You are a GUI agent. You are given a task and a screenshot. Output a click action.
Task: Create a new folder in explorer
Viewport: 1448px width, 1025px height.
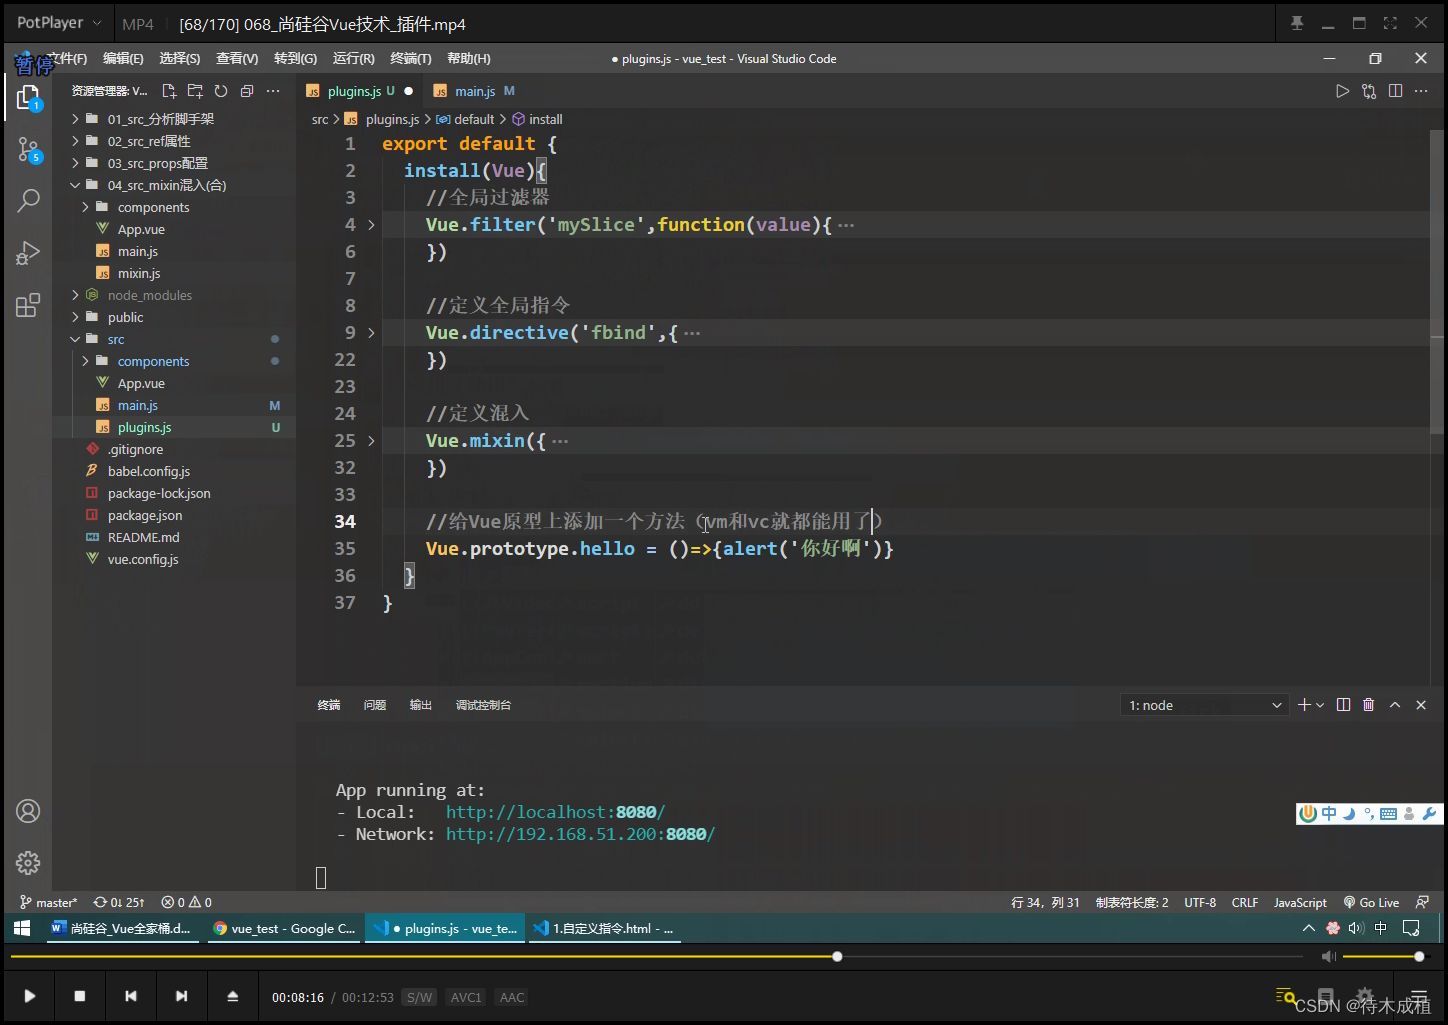(x=195, y=91)
